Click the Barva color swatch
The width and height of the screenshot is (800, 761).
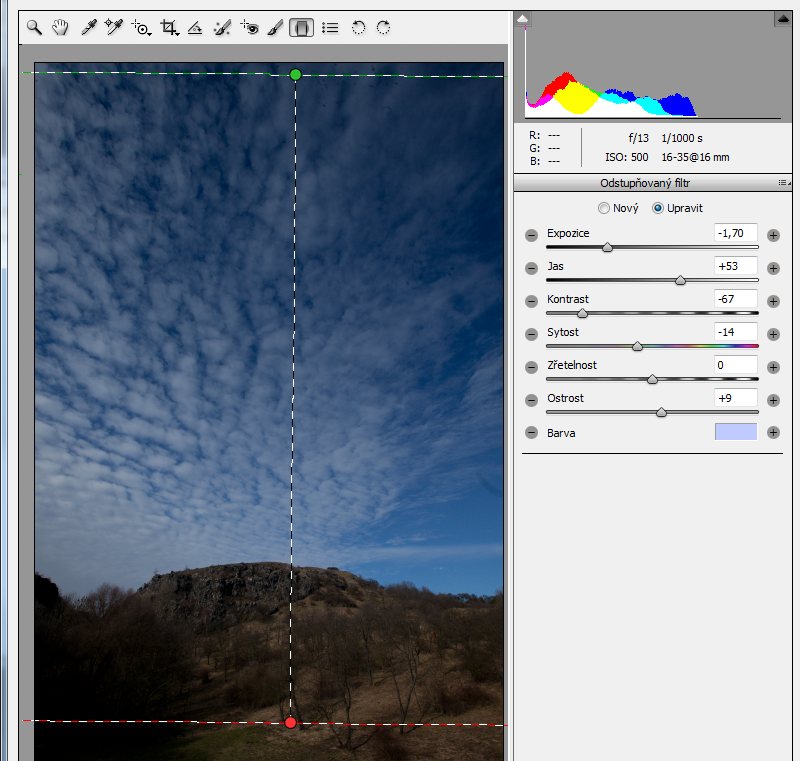pyautogui.click(x=735, y=432)
